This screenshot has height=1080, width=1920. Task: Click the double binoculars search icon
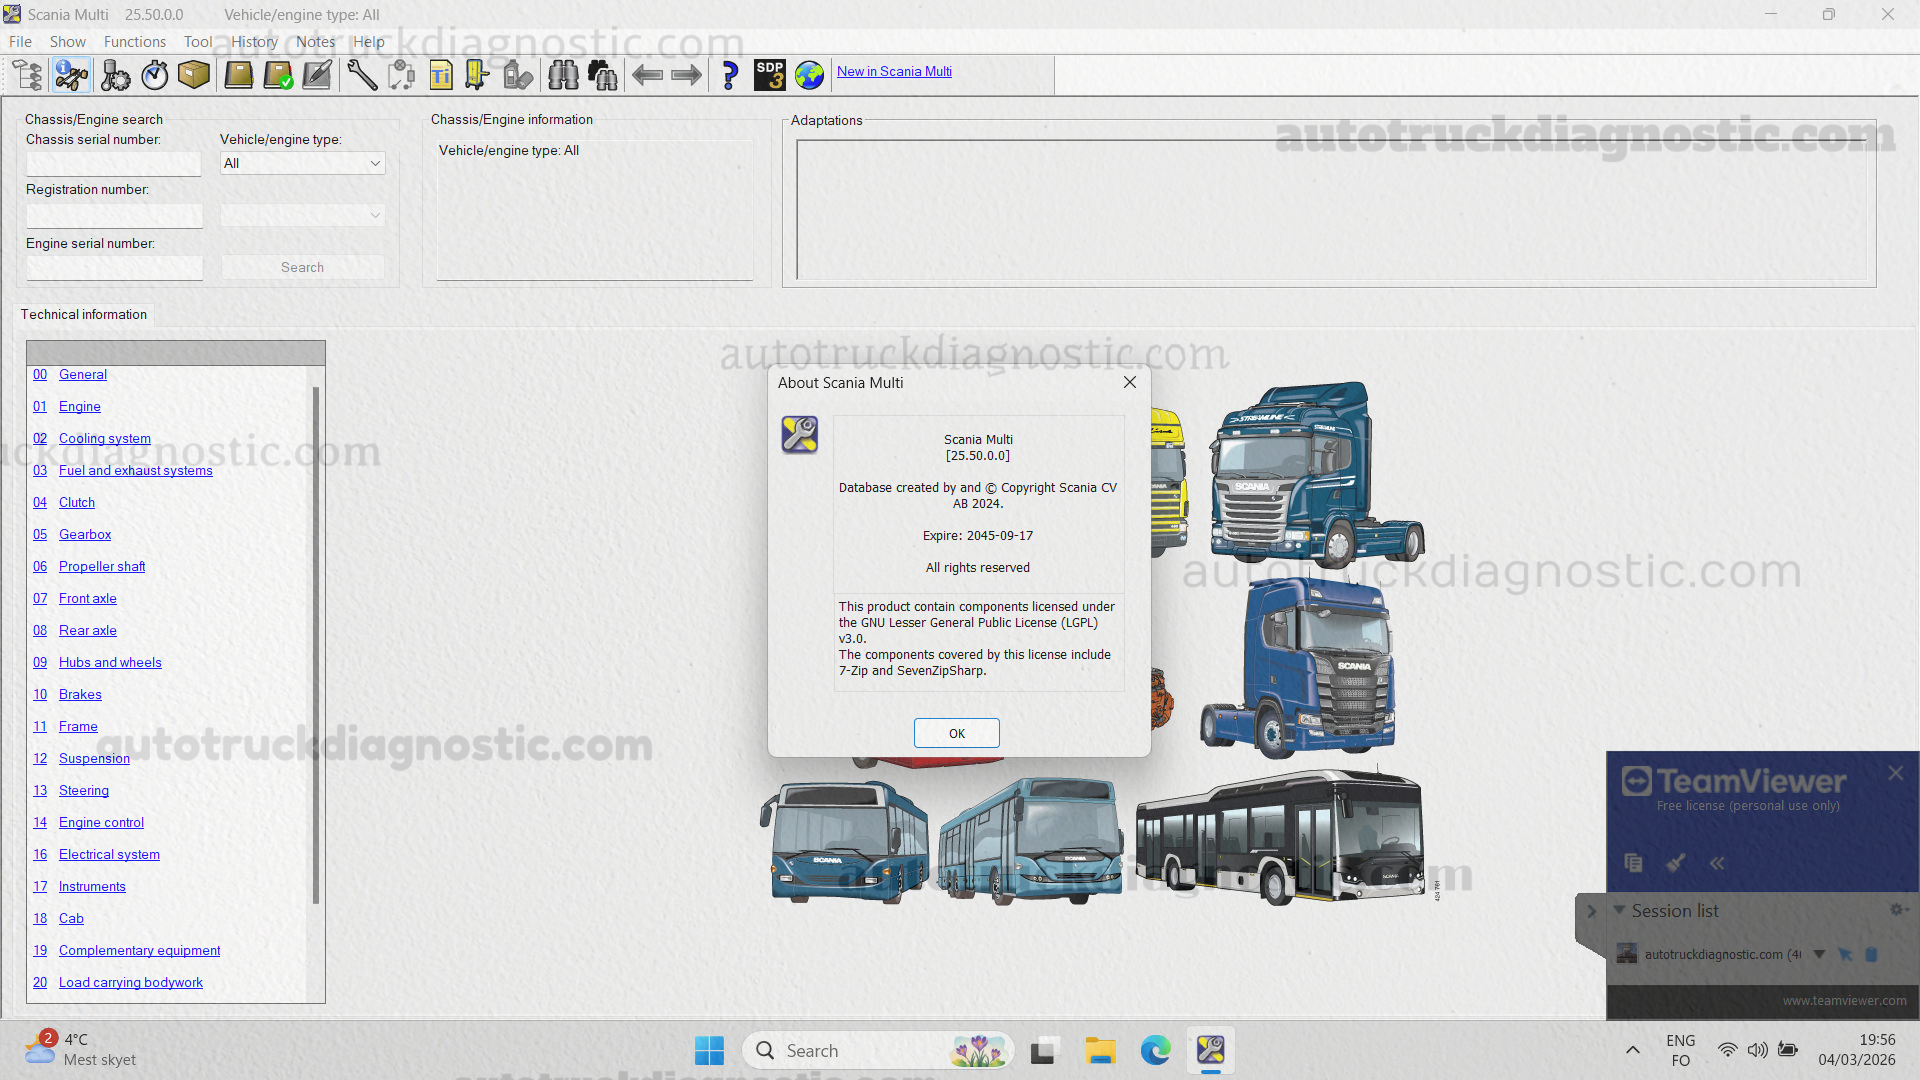tap(602, 75)
